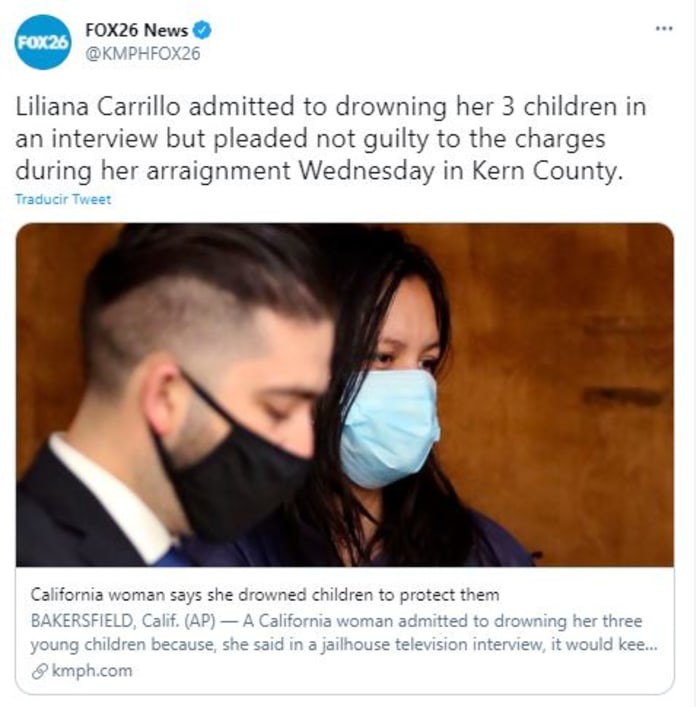700x707 pixels.
Task: Click the chain link icon beside kmph.com
Action: (x=40, y=672)
